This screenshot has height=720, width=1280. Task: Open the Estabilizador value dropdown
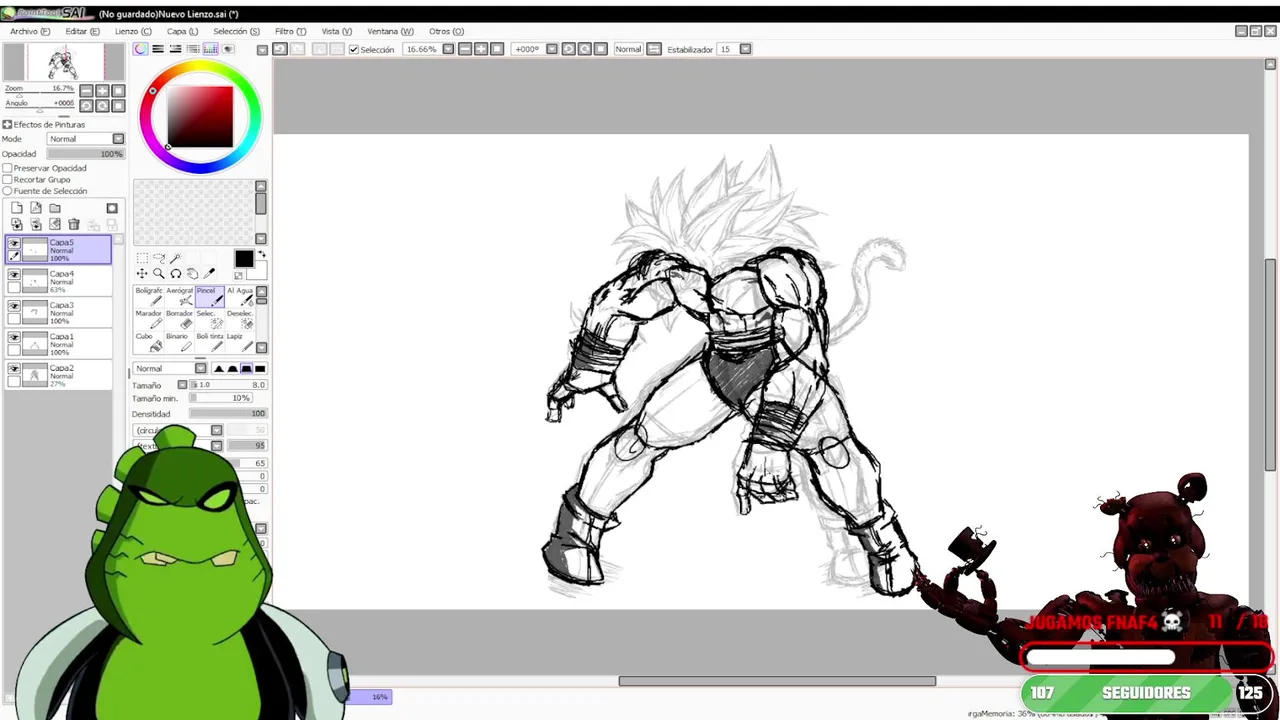click(745, 49)
